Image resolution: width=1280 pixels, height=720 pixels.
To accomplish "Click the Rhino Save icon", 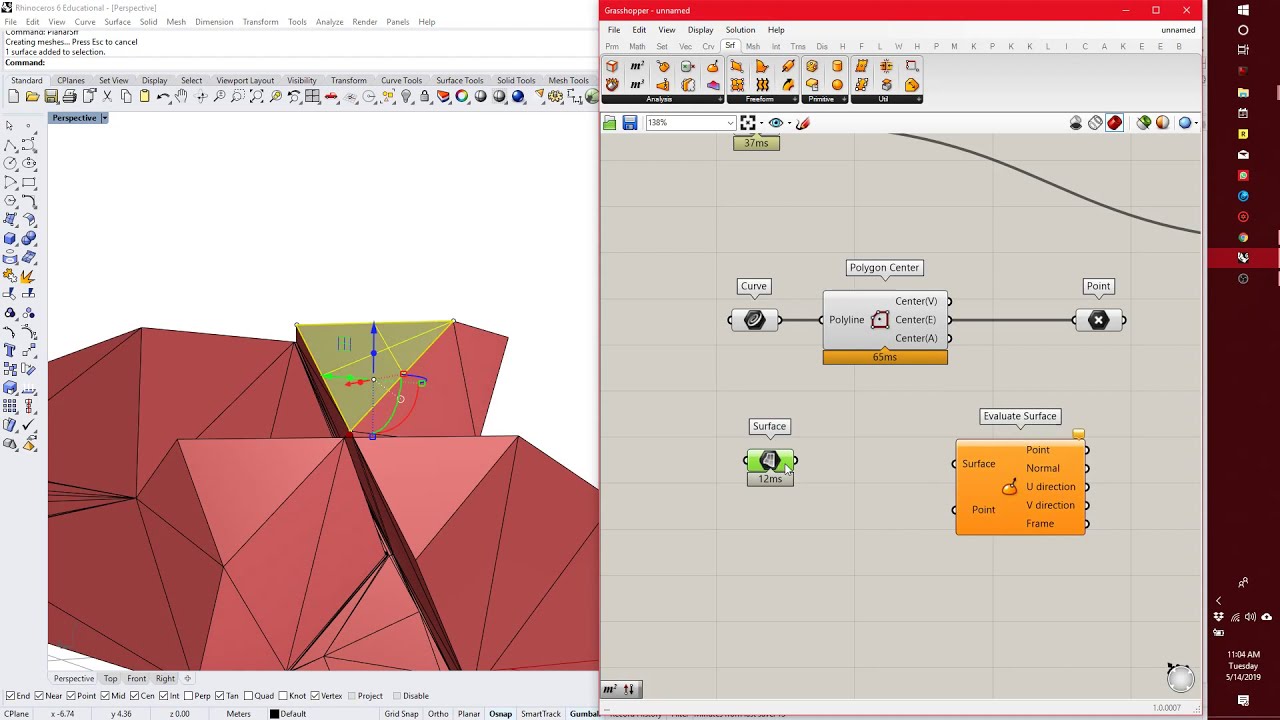I will click(x=51, y=96).
